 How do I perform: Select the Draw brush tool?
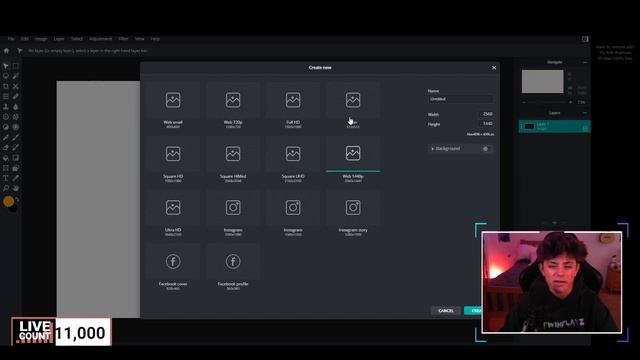tap(16, 138)
